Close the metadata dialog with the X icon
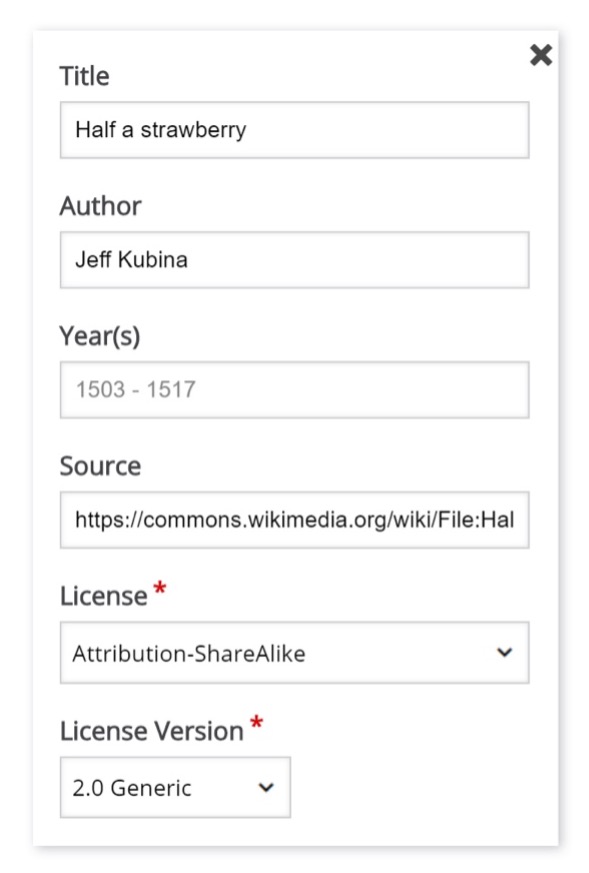Screen dimensions: 589x873 coord(541,55)
